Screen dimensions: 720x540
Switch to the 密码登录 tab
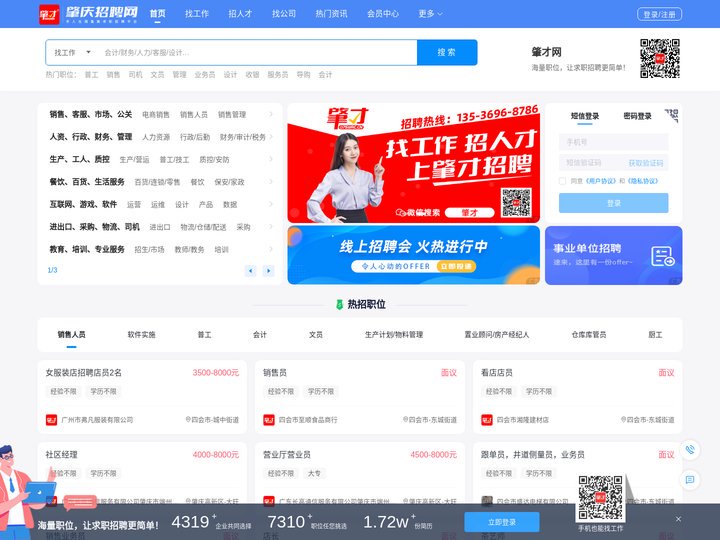coord(637,116)
